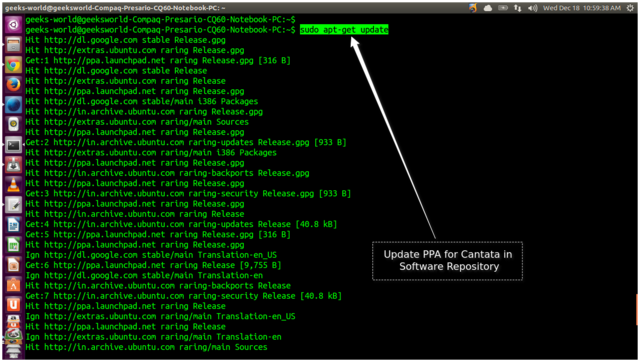Launch LibreOffice Impress from the dock
The image size is (640, 362).
point(13,265)
